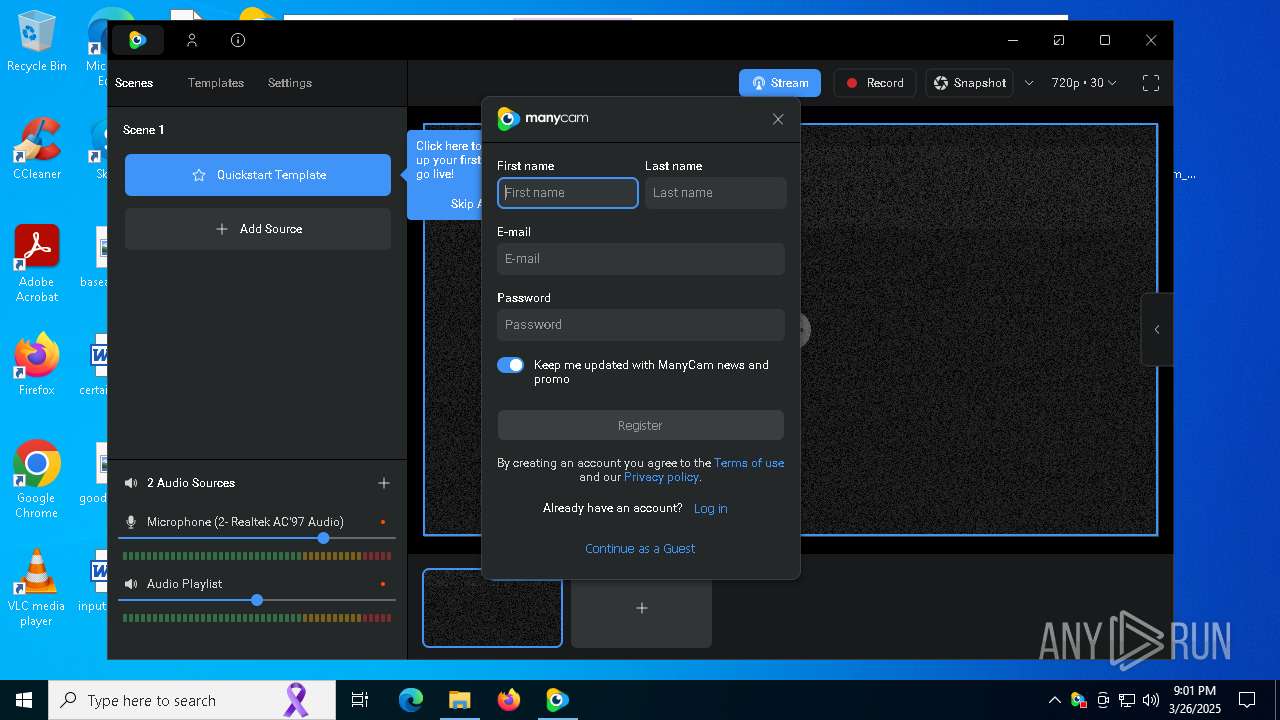The image size is (1280, 720).
Task: Click the ManyCam home icon in title bar
Action: pyautogui.click(x=138, y=40)
